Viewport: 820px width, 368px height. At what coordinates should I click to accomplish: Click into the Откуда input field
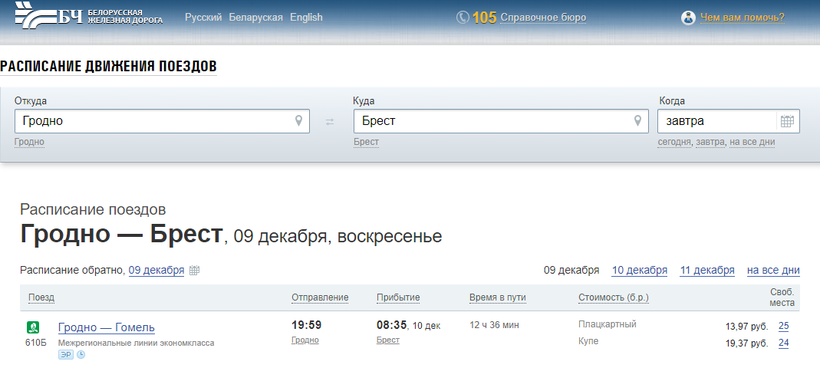click(162, 121)
